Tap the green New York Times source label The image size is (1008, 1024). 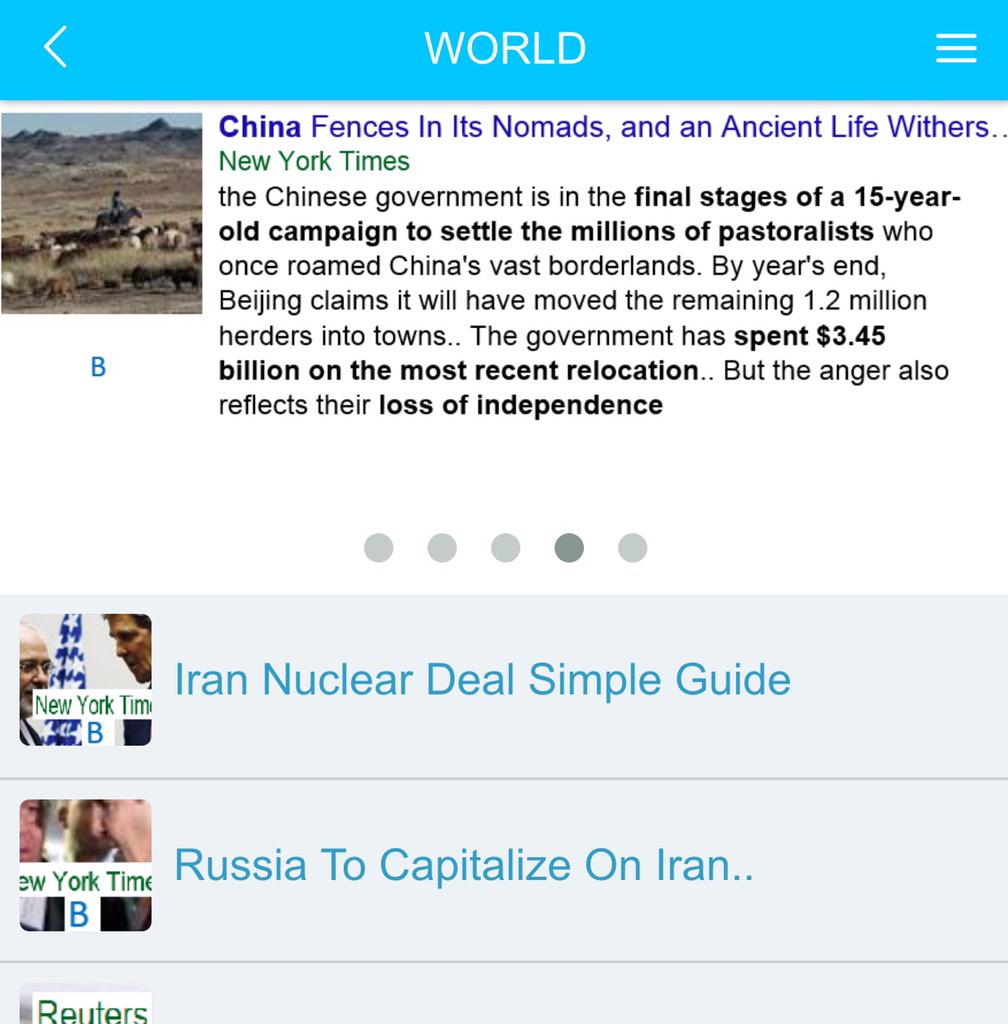click(314, 161)
